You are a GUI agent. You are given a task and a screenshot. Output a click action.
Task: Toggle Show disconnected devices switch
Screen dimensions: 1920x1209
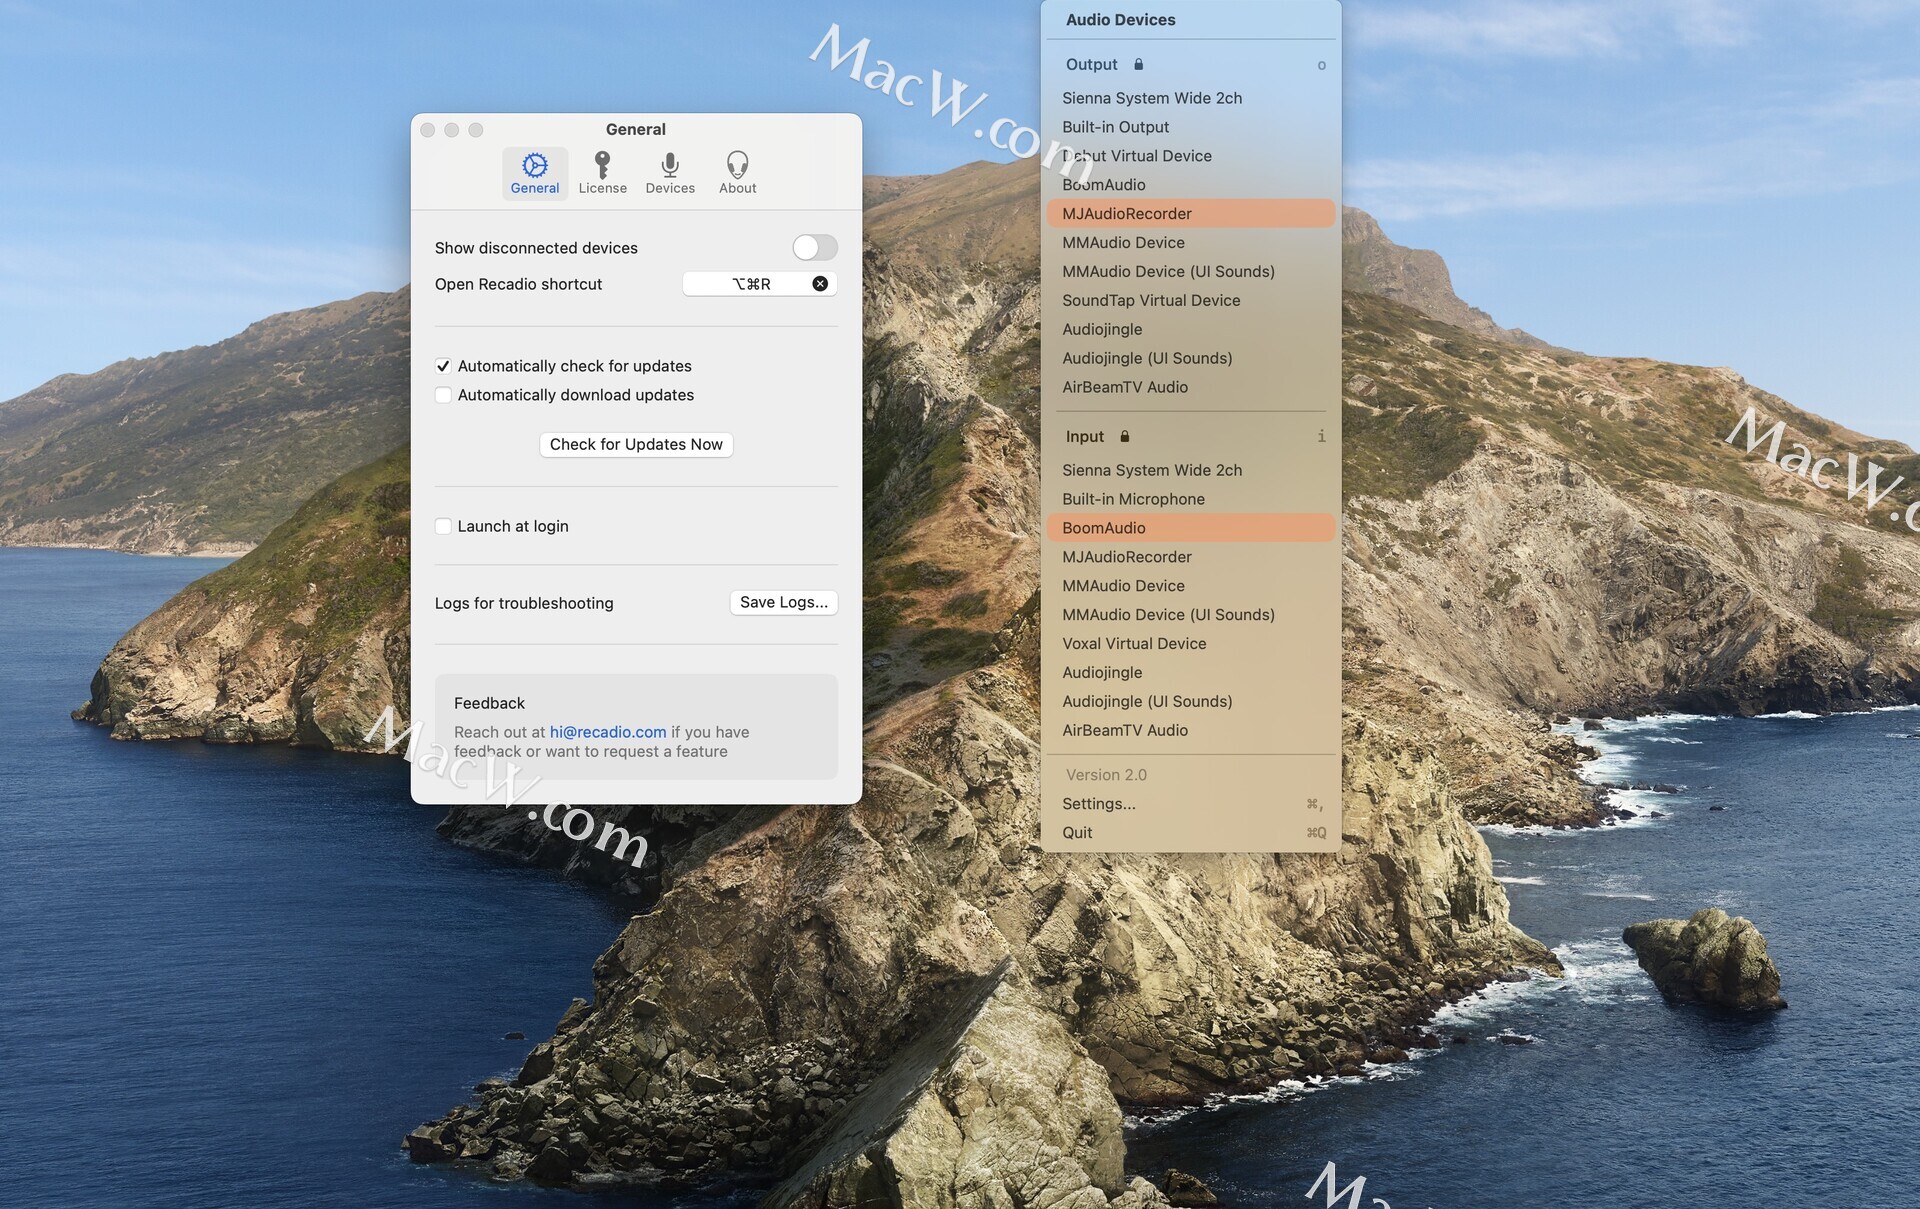(x=814, y=247)
